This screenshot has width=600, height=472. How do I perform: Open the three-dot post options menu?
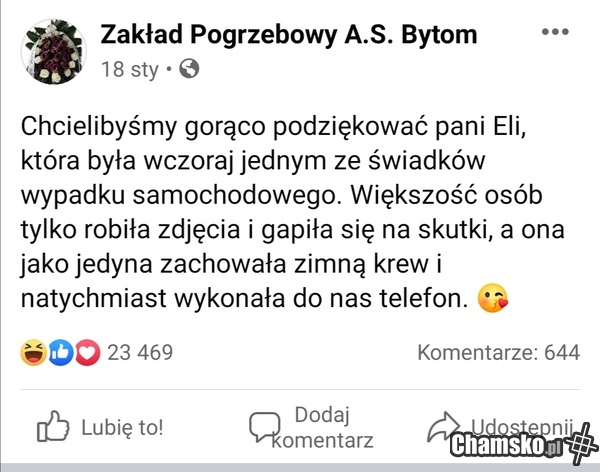(555, 31)
